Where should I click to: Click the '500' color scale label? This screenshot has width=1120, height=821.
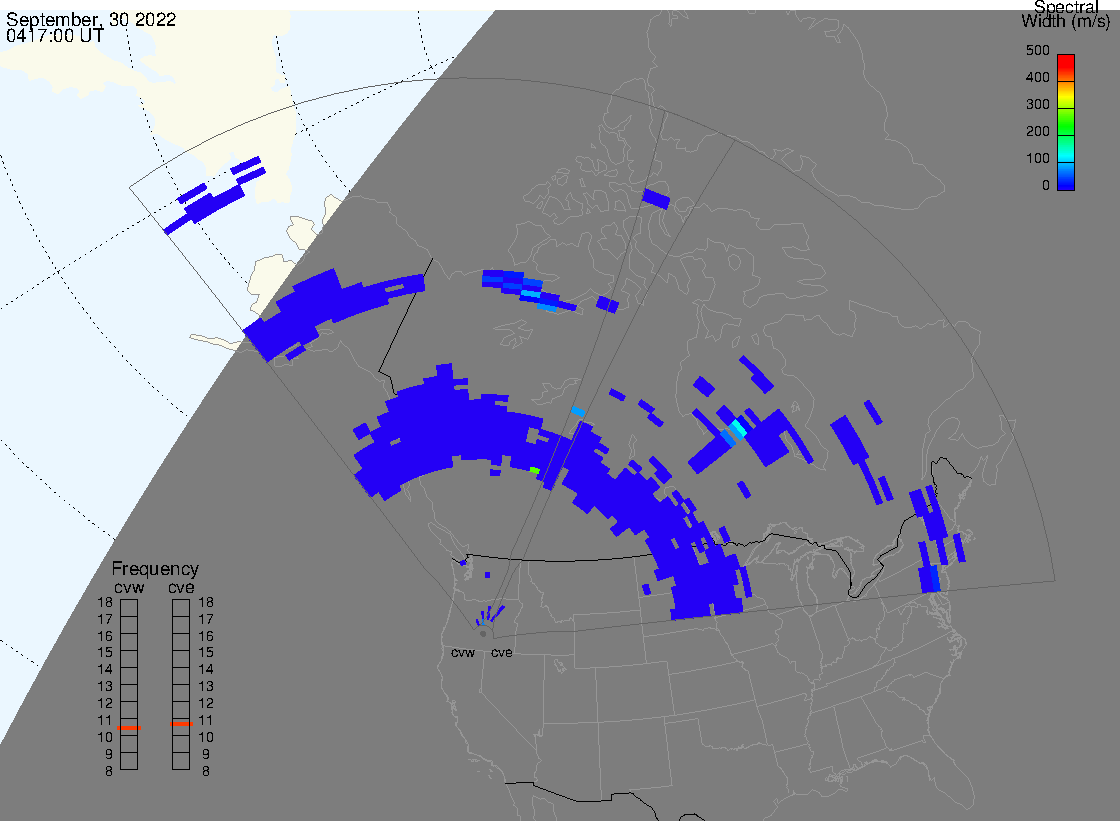[x=1037, y=50]
